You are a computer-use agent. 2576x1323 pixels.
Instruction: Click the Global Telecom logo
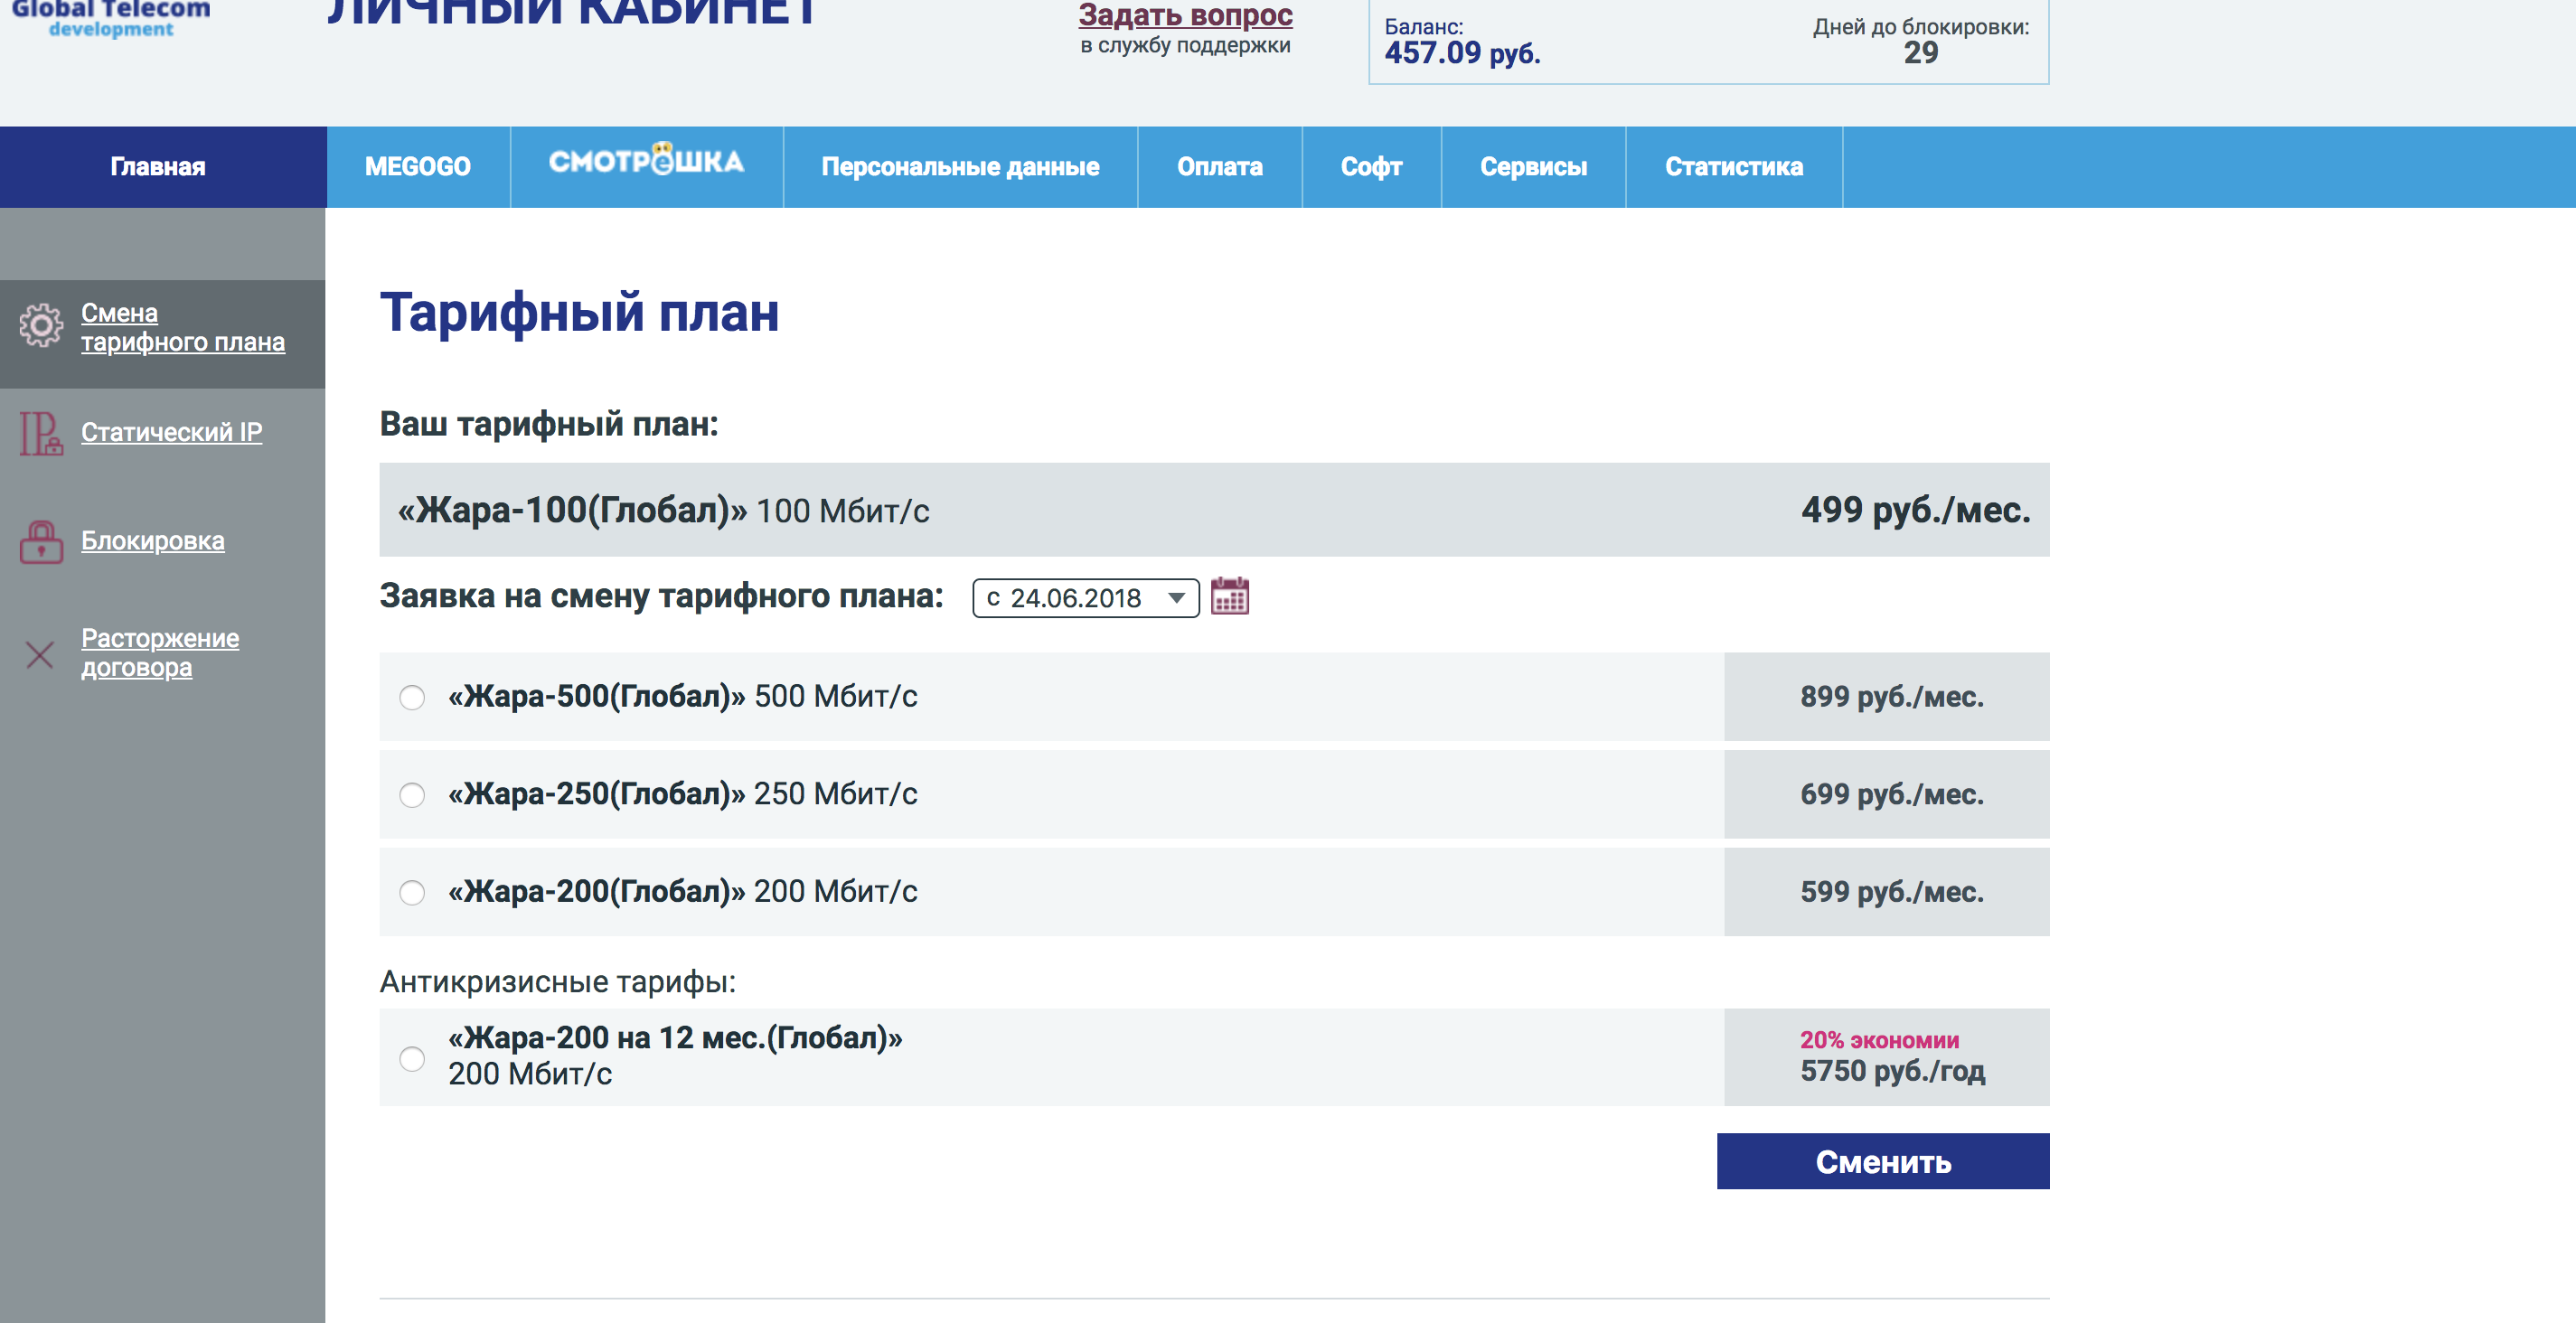tap(111, 18)
